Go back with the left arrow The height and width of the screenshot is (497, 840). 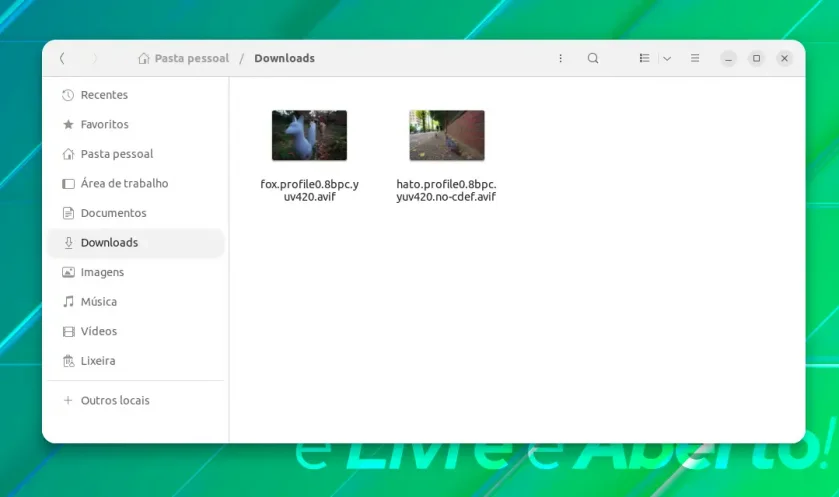pyautogui.click(x=62, y=58)
